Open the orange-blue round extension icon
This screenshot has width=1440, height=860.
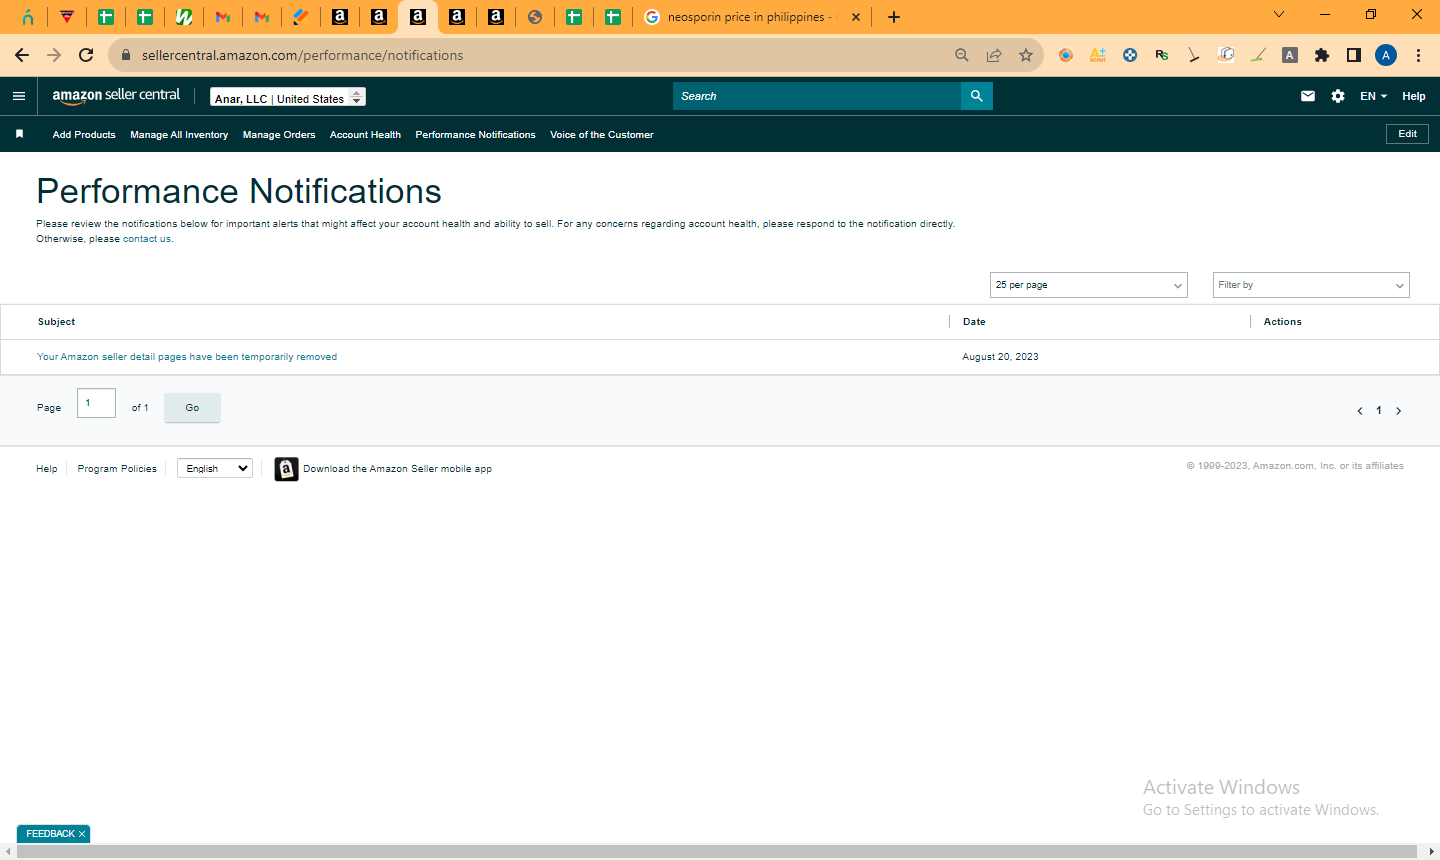click(x=1066, y=55)
